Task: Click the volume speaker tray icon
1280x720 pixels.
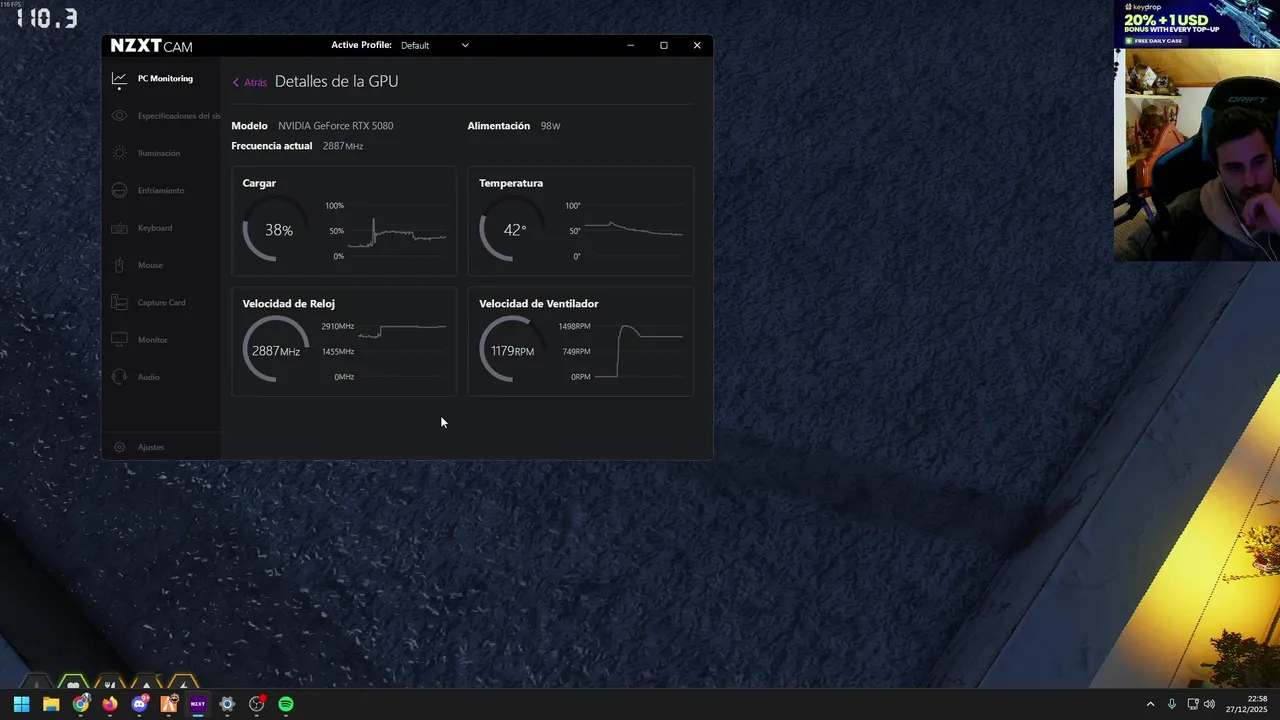Action: [x=1209, y=704]
